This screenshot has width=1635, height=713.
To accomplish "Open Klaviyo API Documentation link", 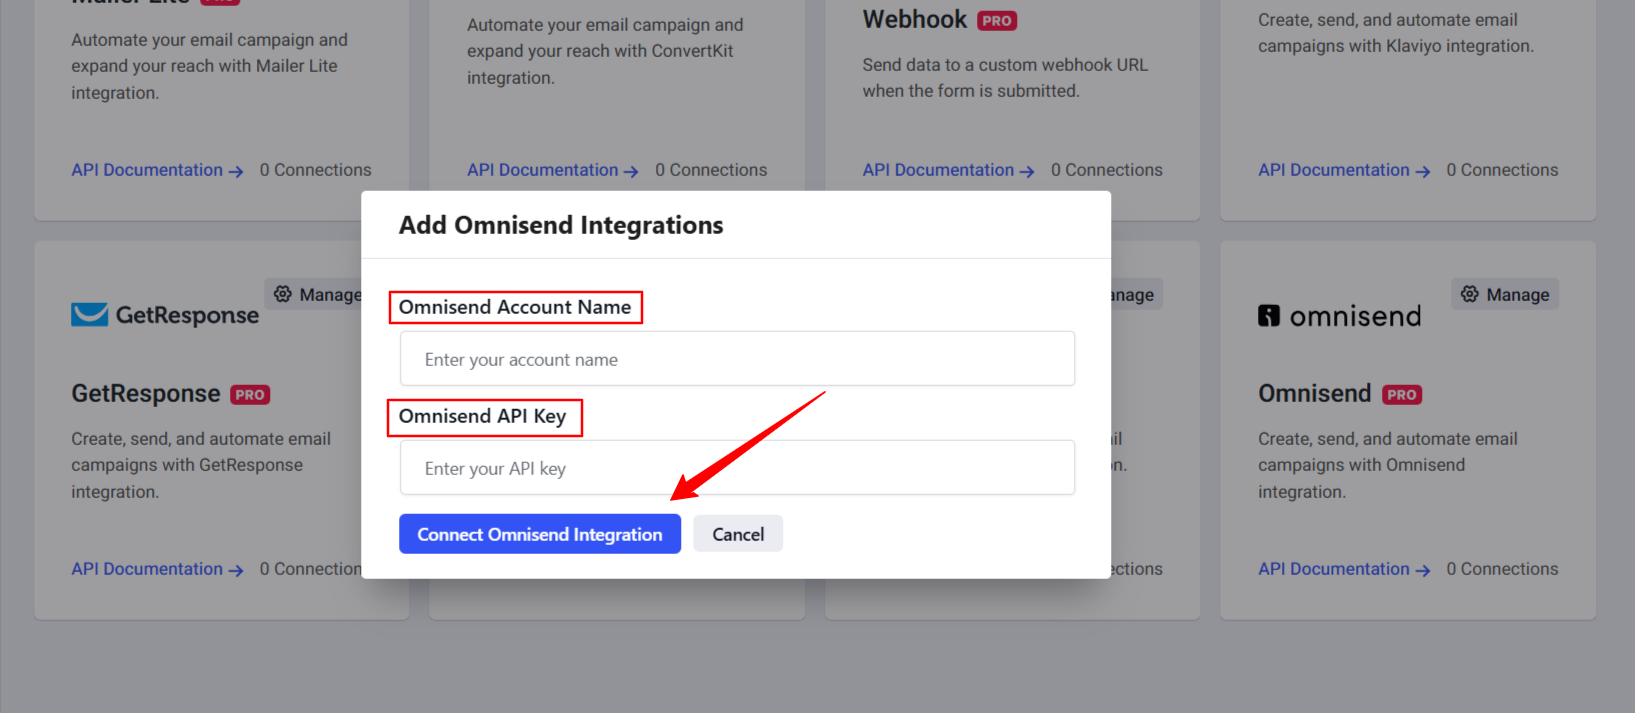I will click(x=1344, y=170).
